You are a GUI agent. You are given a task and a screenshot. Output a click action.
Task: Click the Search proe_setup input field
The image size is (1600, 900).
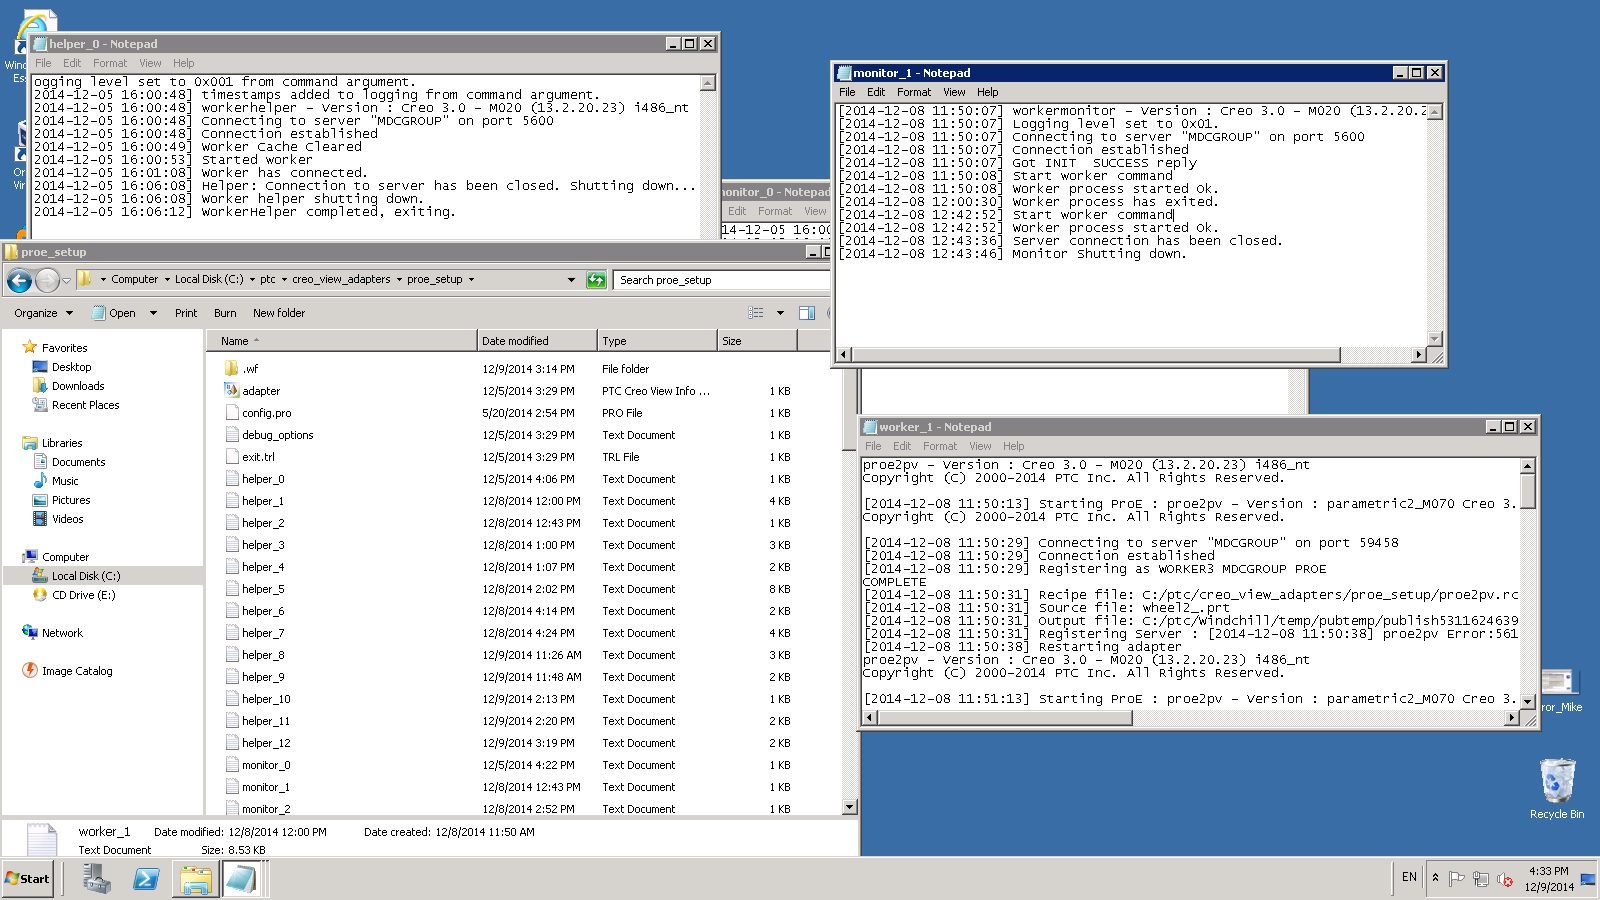[x=721, y=280]
